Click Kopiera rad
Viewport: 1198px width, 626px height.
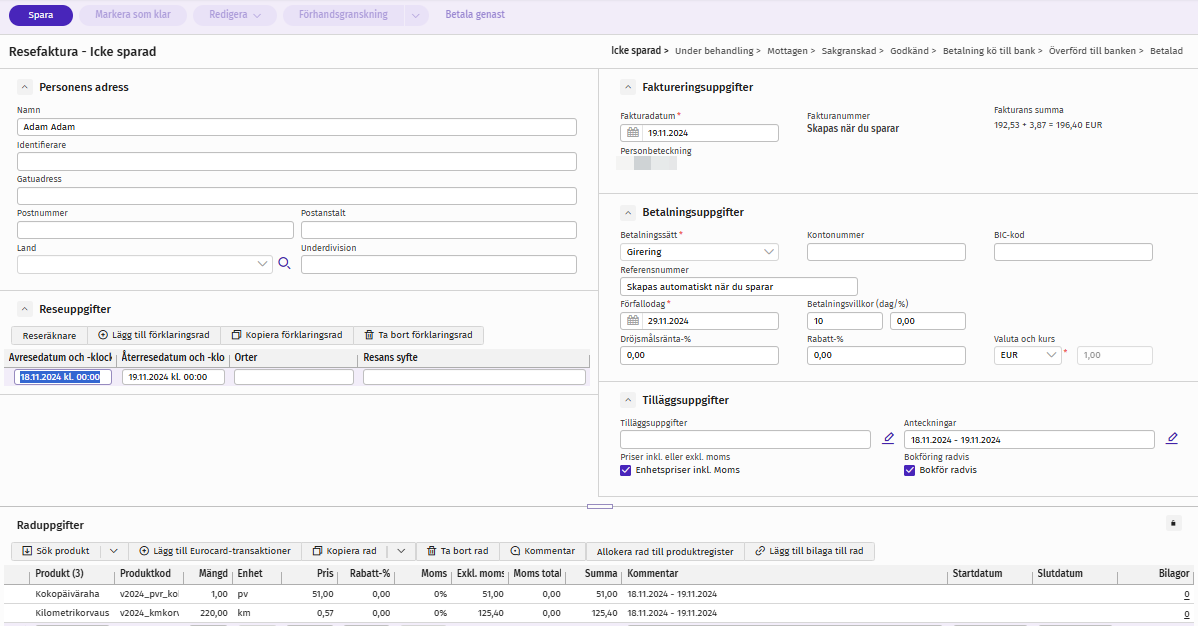point(345,551)
